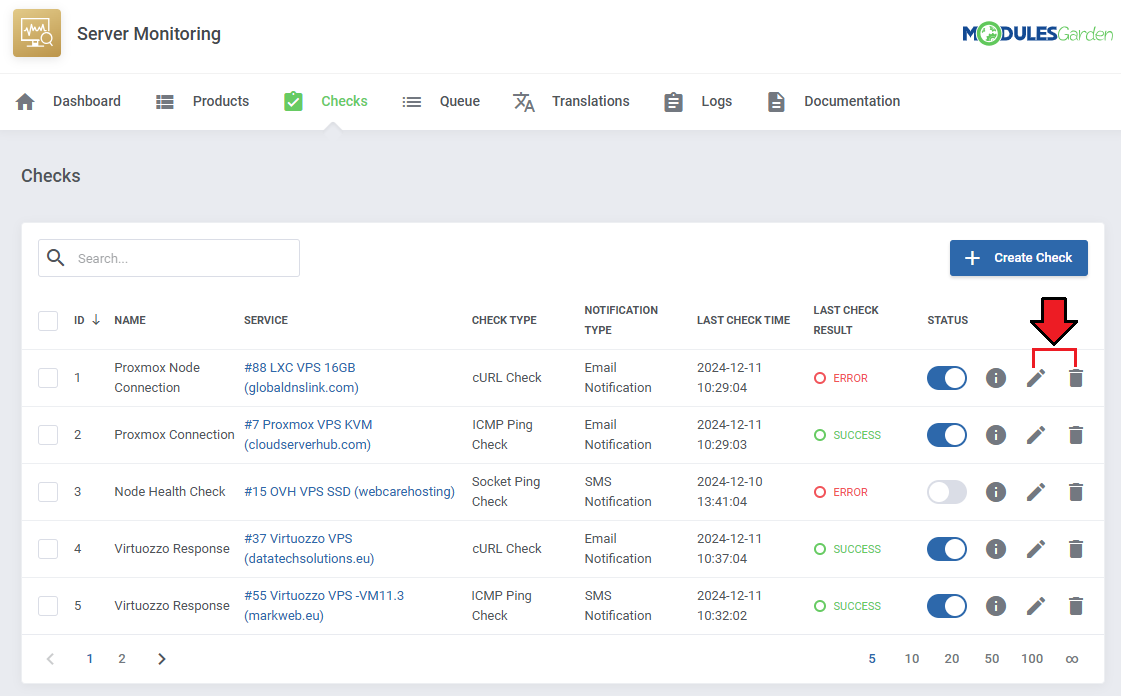The width and height of the screenshot is (1121, 696).
Task: Show info for Node Health Check
Action: pos(996,492)
